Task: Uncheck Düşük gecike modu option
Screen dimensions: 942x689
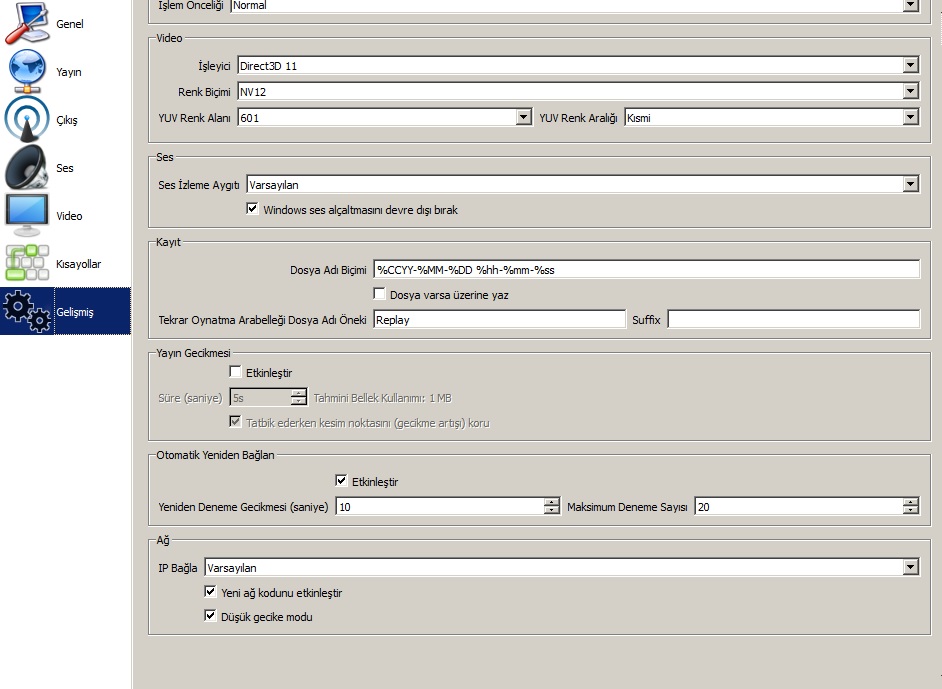Action: click(210, 616)
